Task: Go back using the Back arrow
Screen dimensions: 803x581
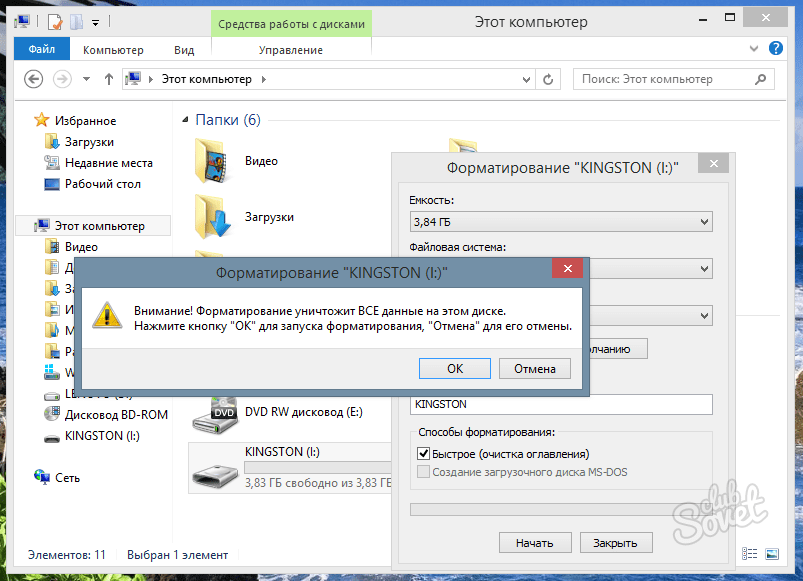Action: [33, 79]
